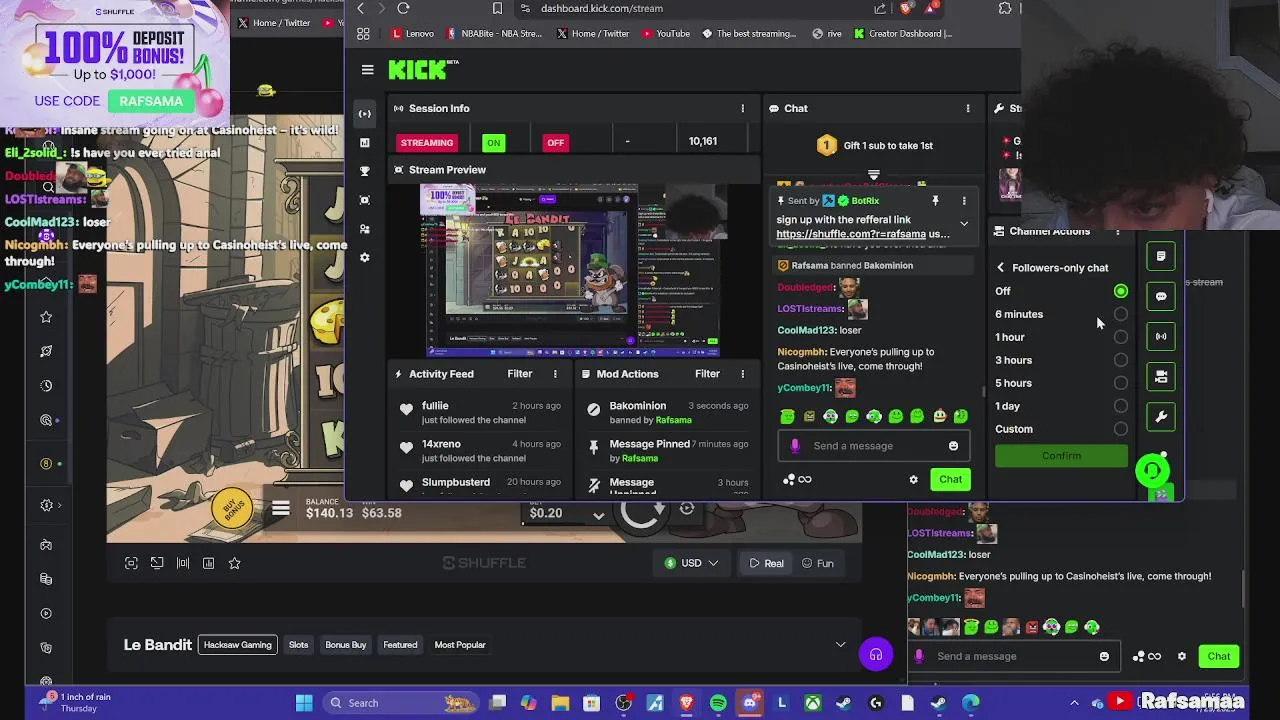
Task: Open Discord from the Windows taskbar
Action: coord(750,703)
